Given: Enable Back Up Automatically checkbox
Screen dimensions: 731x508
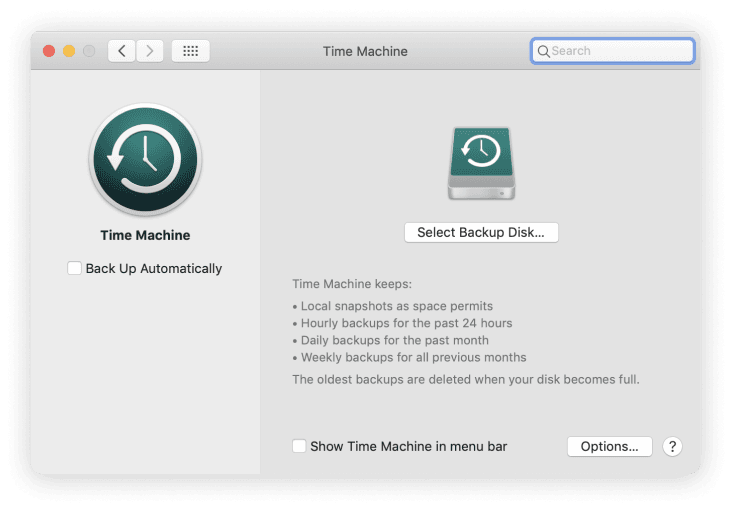Looking at the screenshot, I should 74,268.
